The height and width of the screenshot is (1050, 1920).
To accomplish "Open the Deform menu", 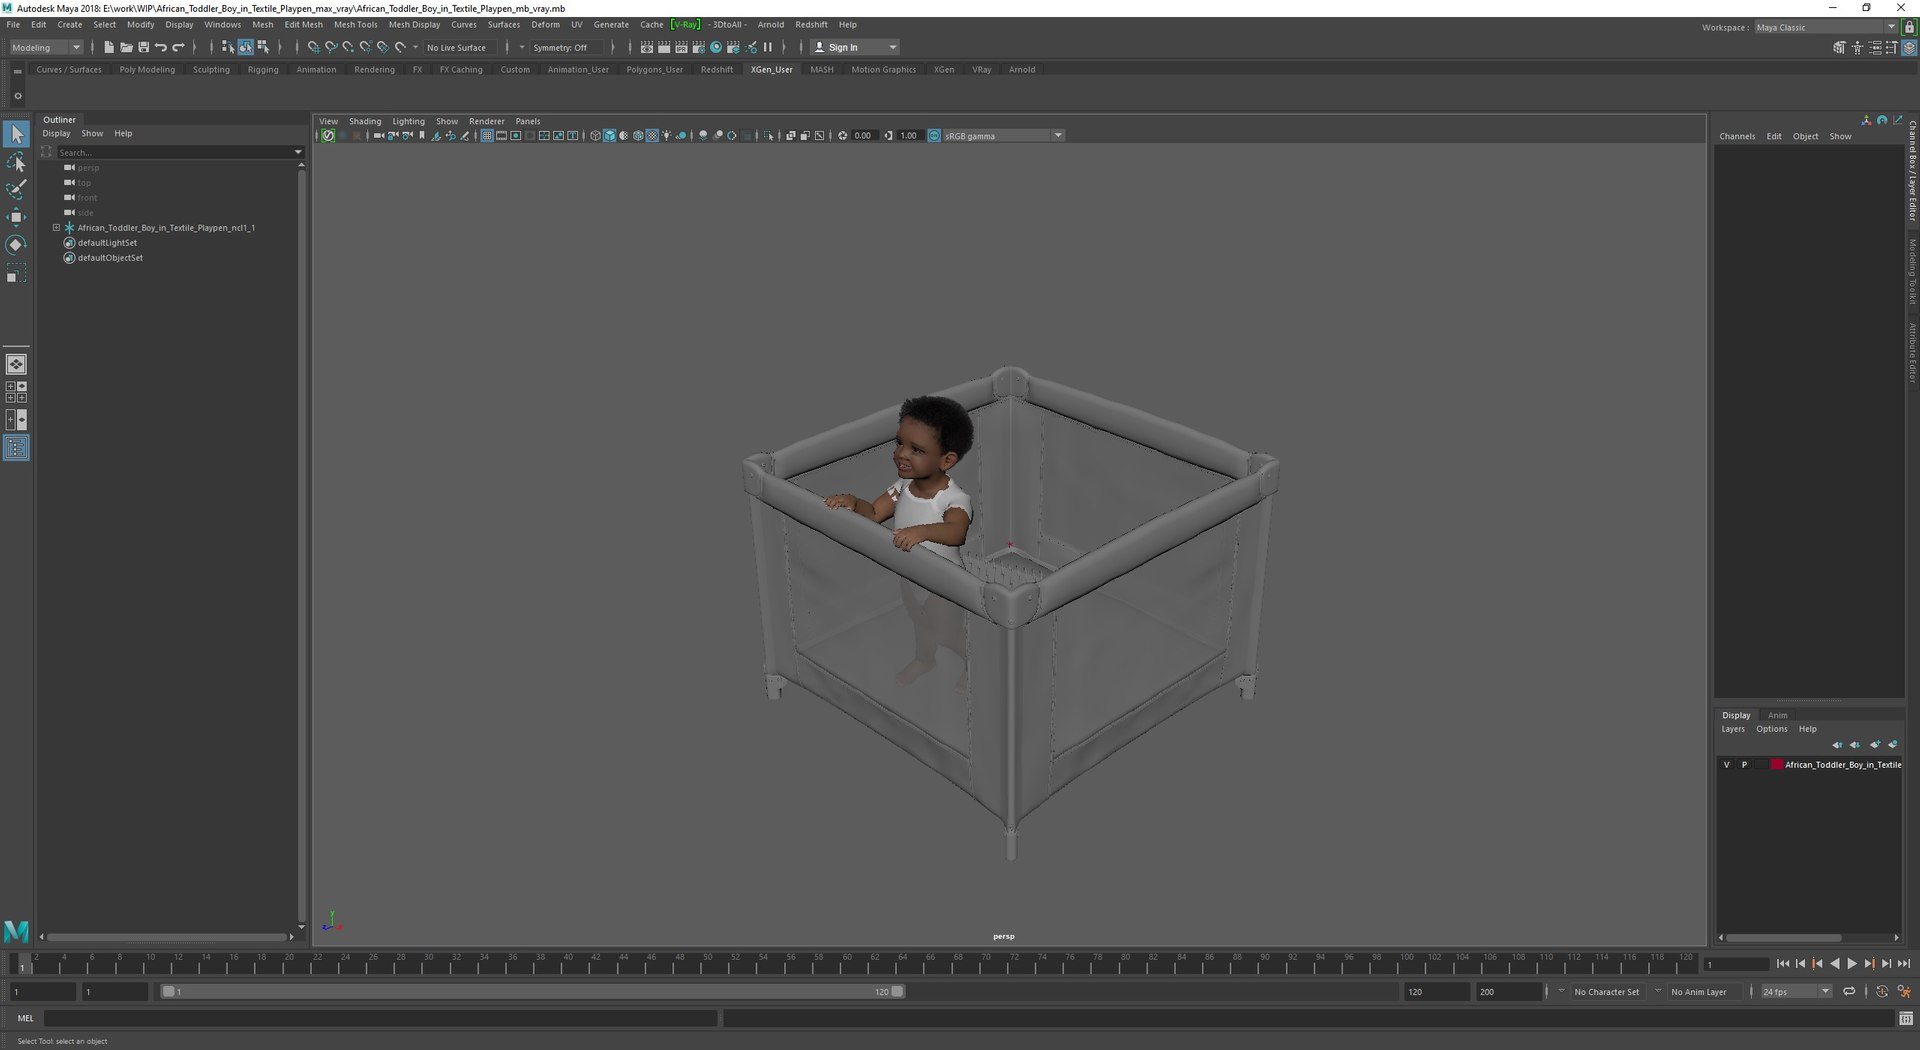I will click(545, 24).
